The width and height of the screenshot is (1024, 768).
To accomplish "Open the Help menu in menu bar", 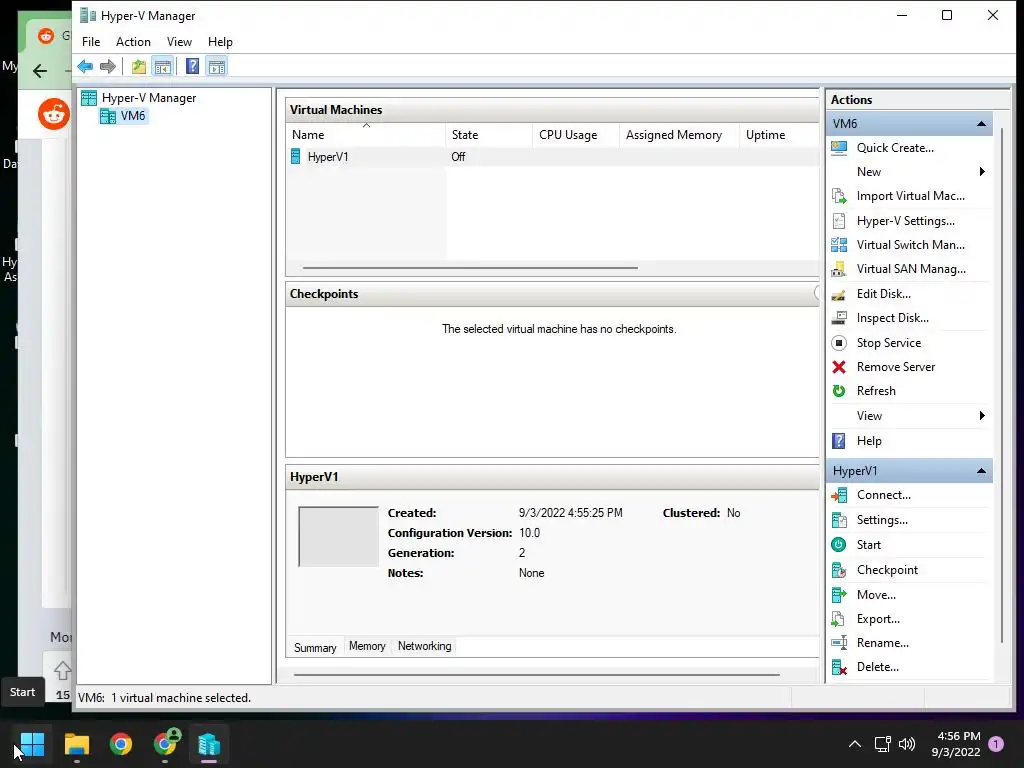I will pyautogui.click(x=220, y=42).
